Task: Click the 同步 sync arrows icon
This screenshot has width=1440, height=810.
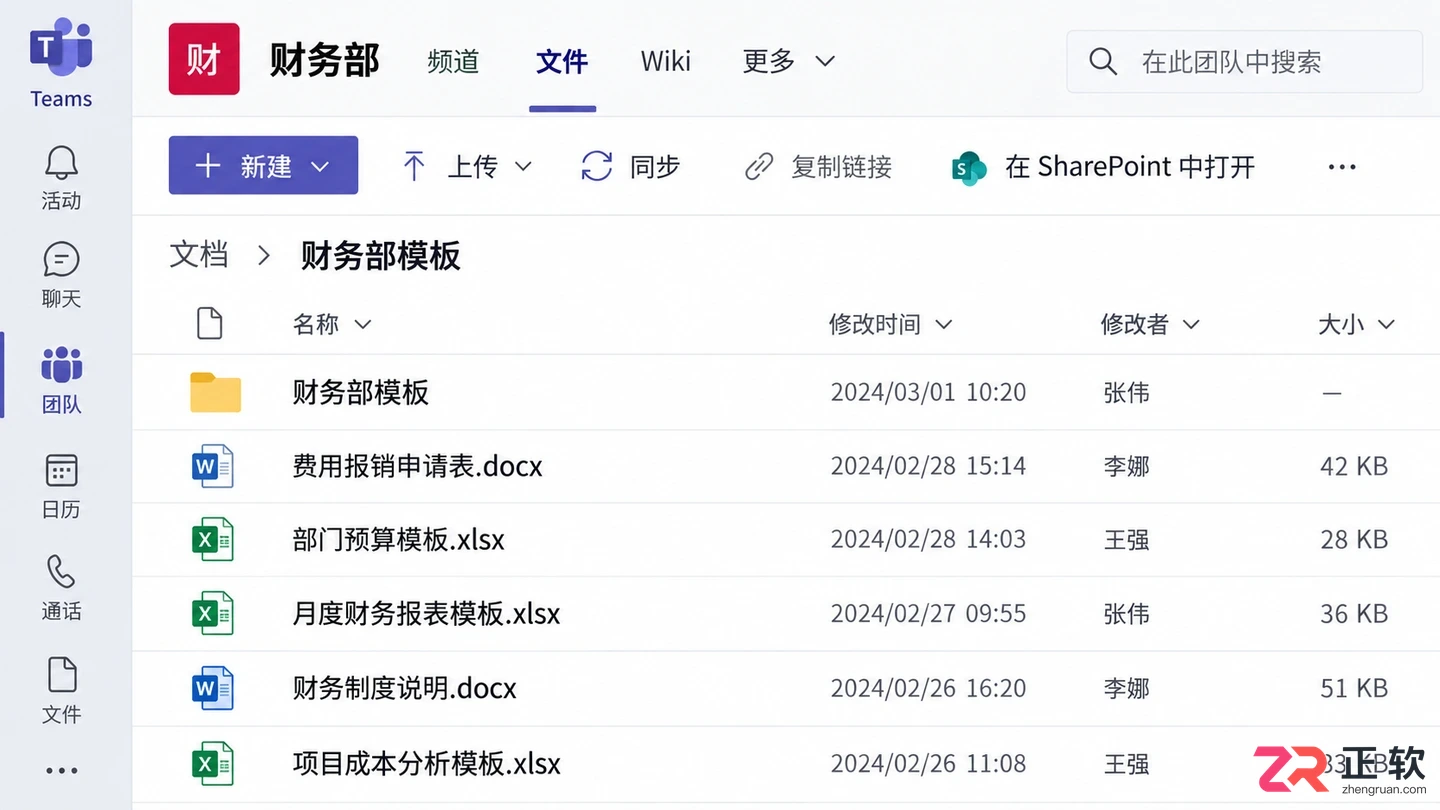Action: 597,166
